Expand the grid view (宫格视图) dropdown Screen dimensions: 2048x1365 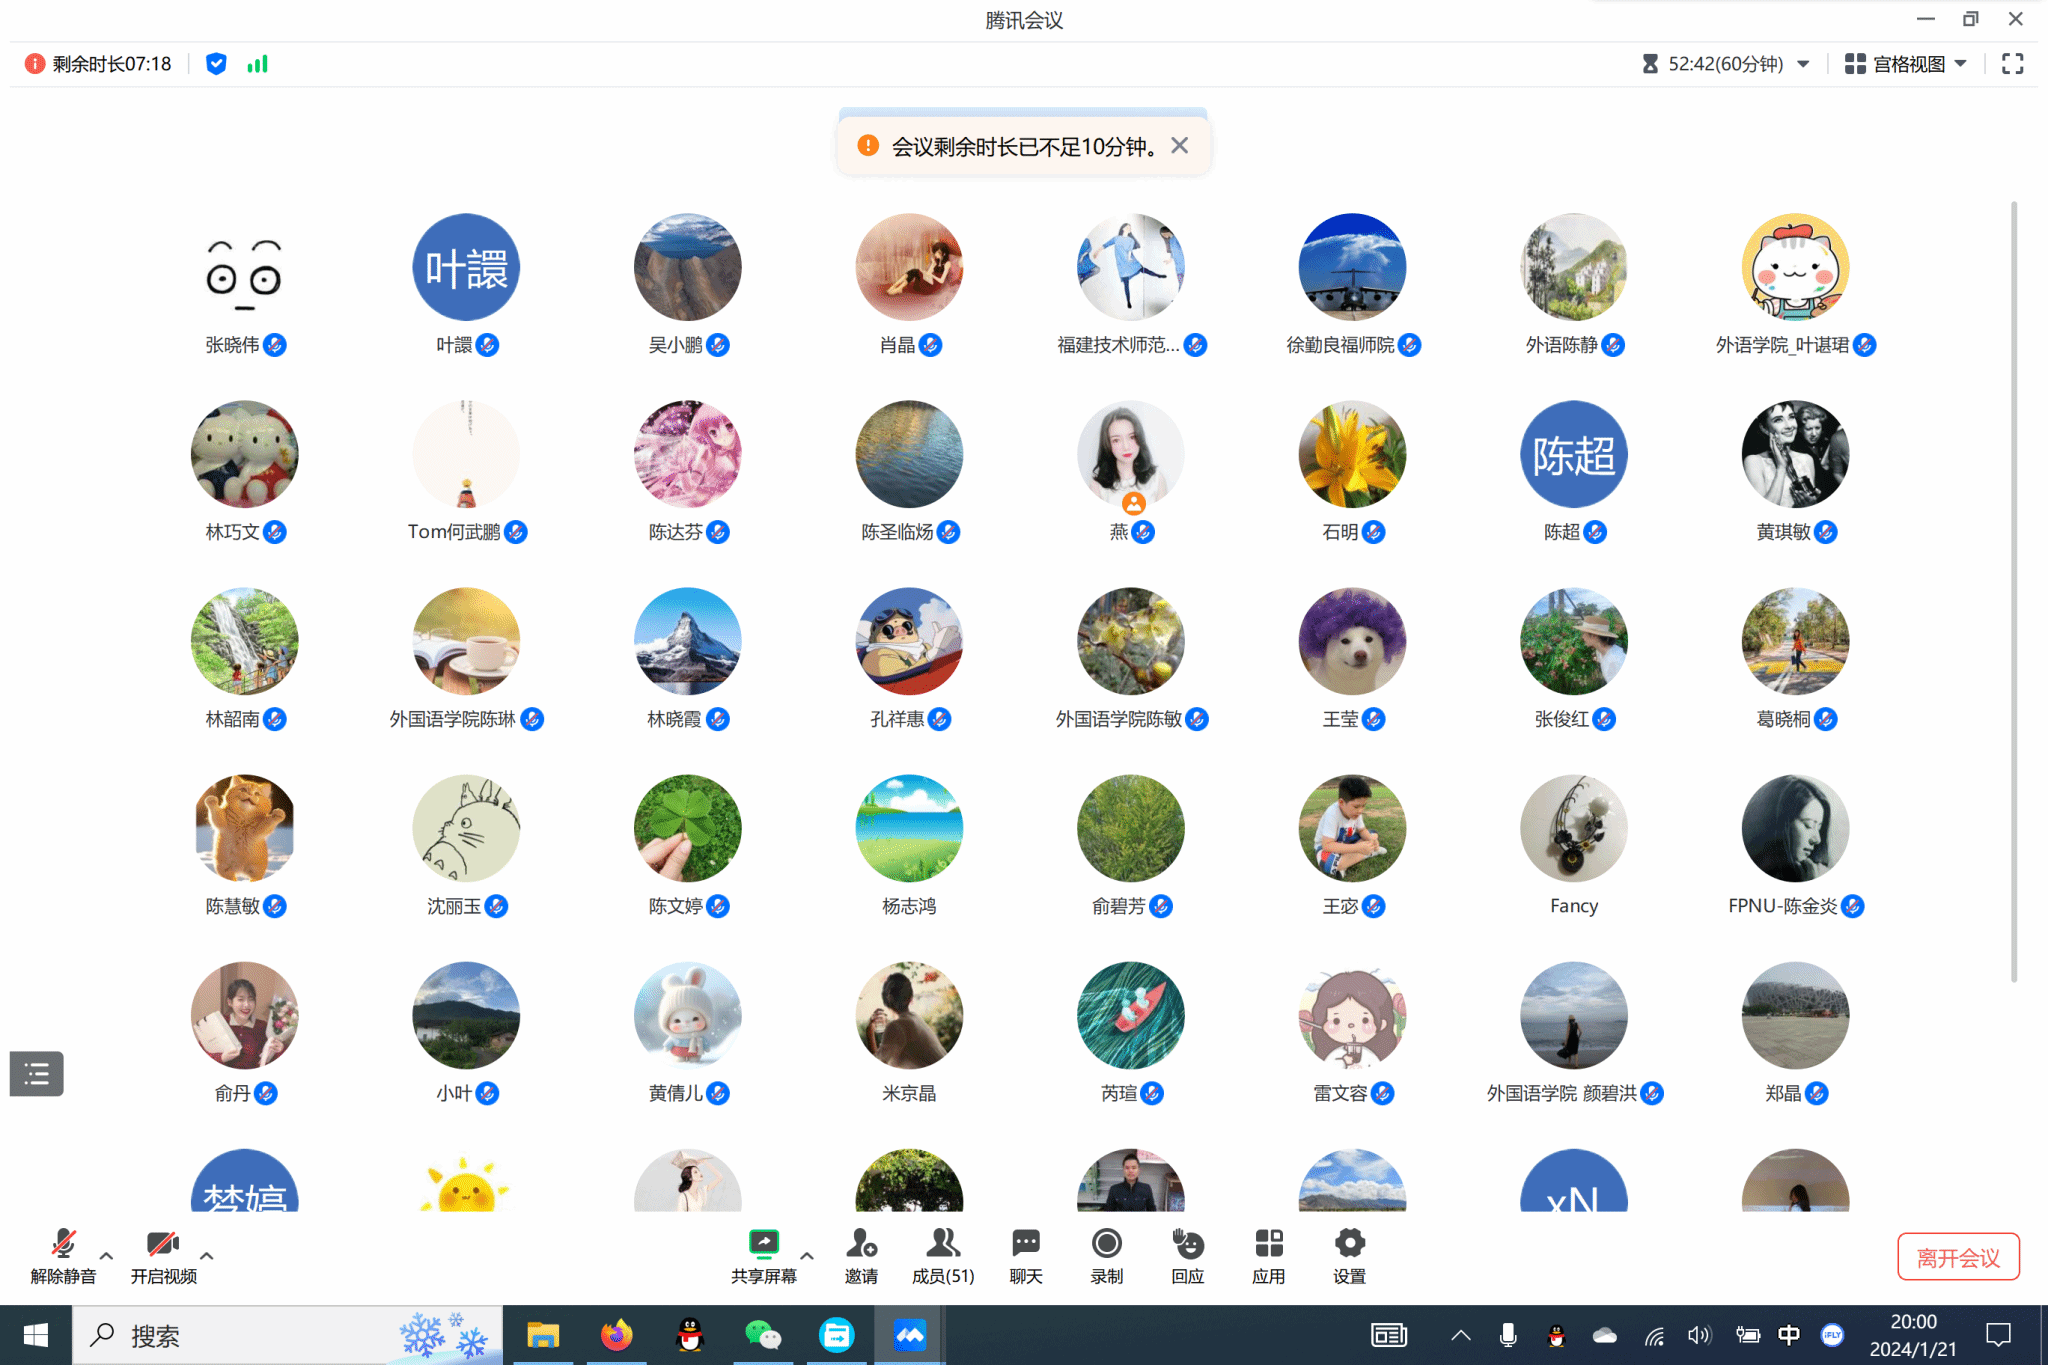pos(1960,64)
